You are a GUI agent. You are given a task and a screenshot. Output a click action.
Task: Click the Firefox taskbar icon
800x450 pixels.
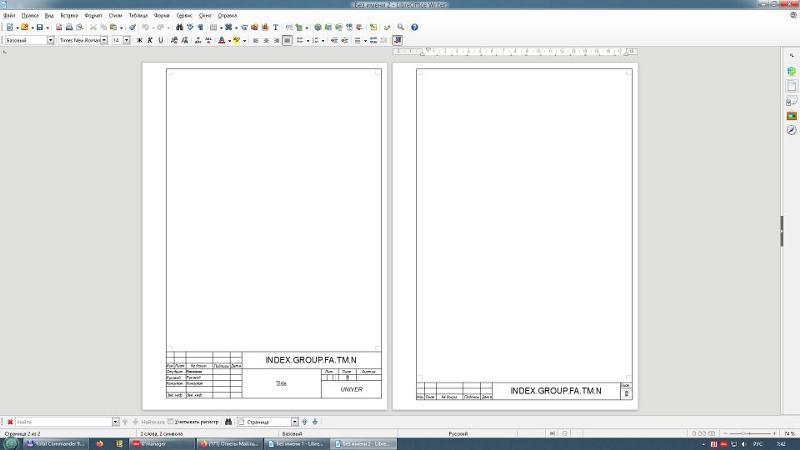(99, 444)
